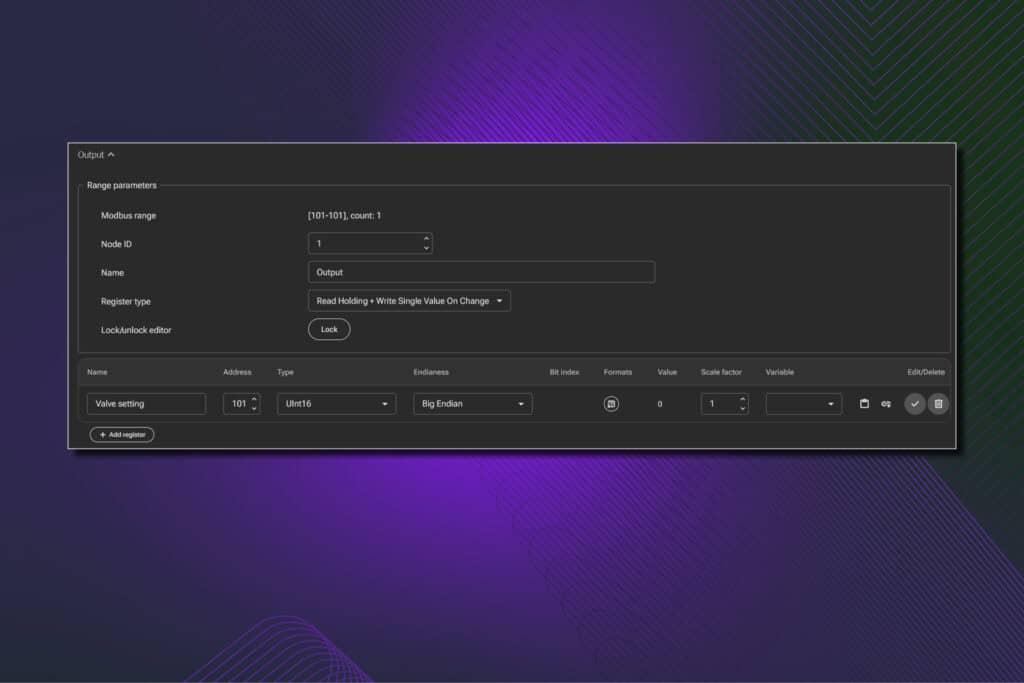
Task: Click the Value cell showing 0
Action: coord(660,404)
